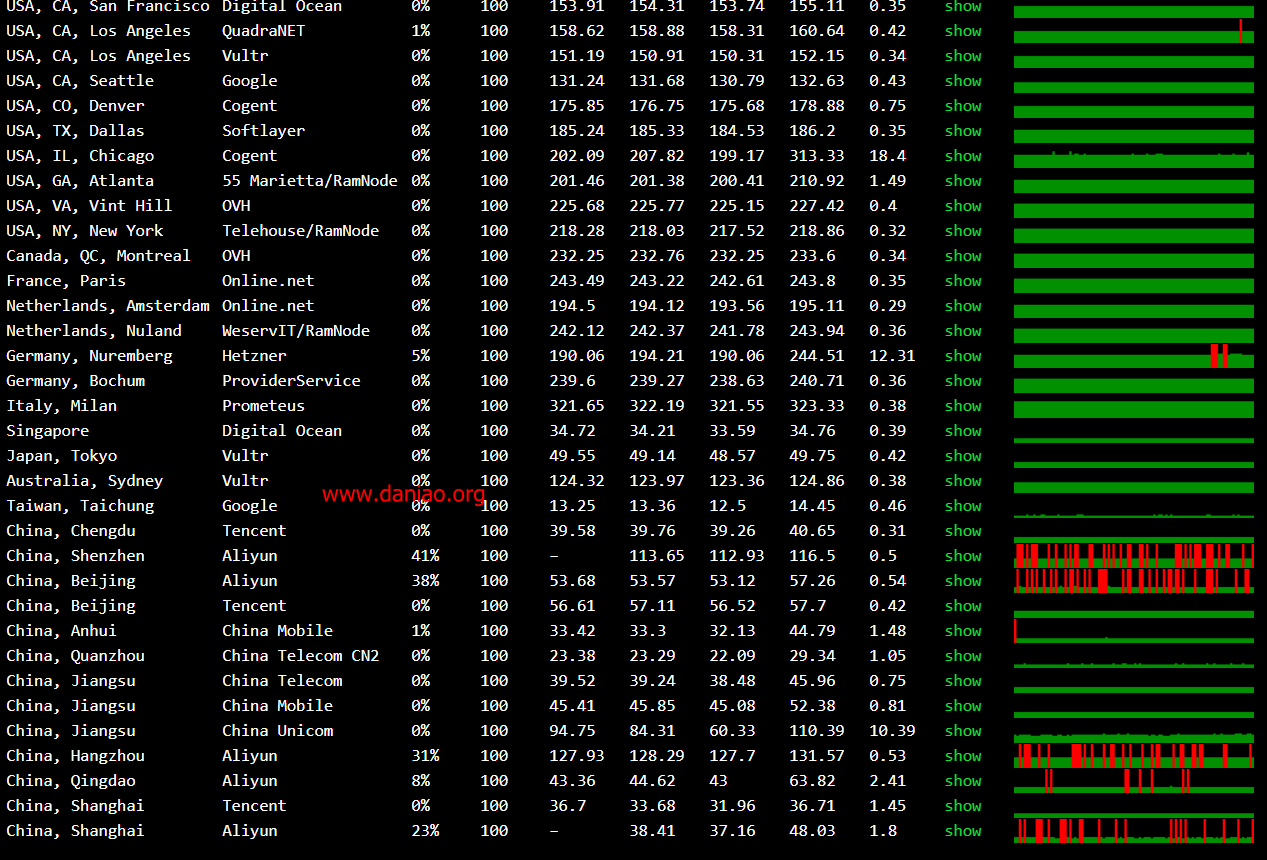Select the 13.25 last value for Taichung
Viewport: 1267px width, 860px height.
(572, 506)
